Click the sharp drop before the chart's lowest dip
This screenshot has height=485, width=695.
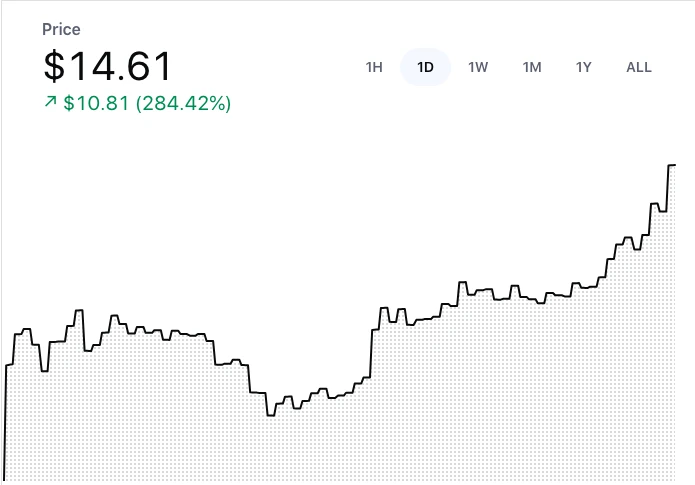point(250,378)
